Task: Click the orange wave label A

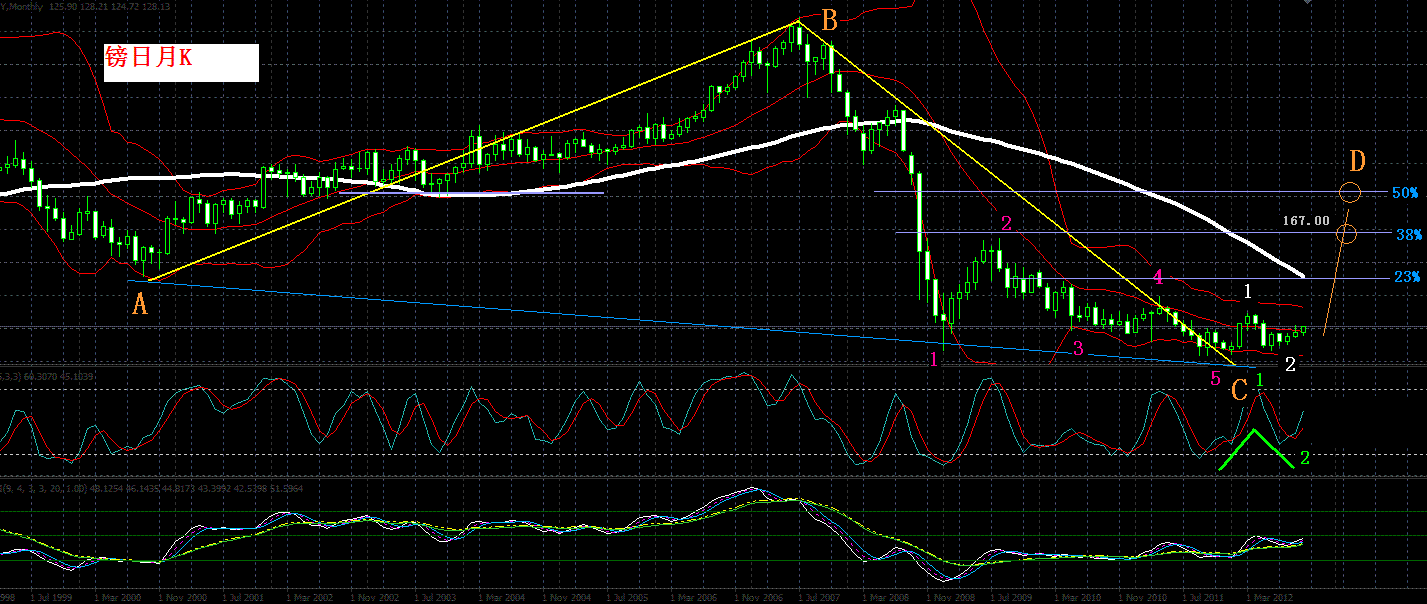Action: 141,305
